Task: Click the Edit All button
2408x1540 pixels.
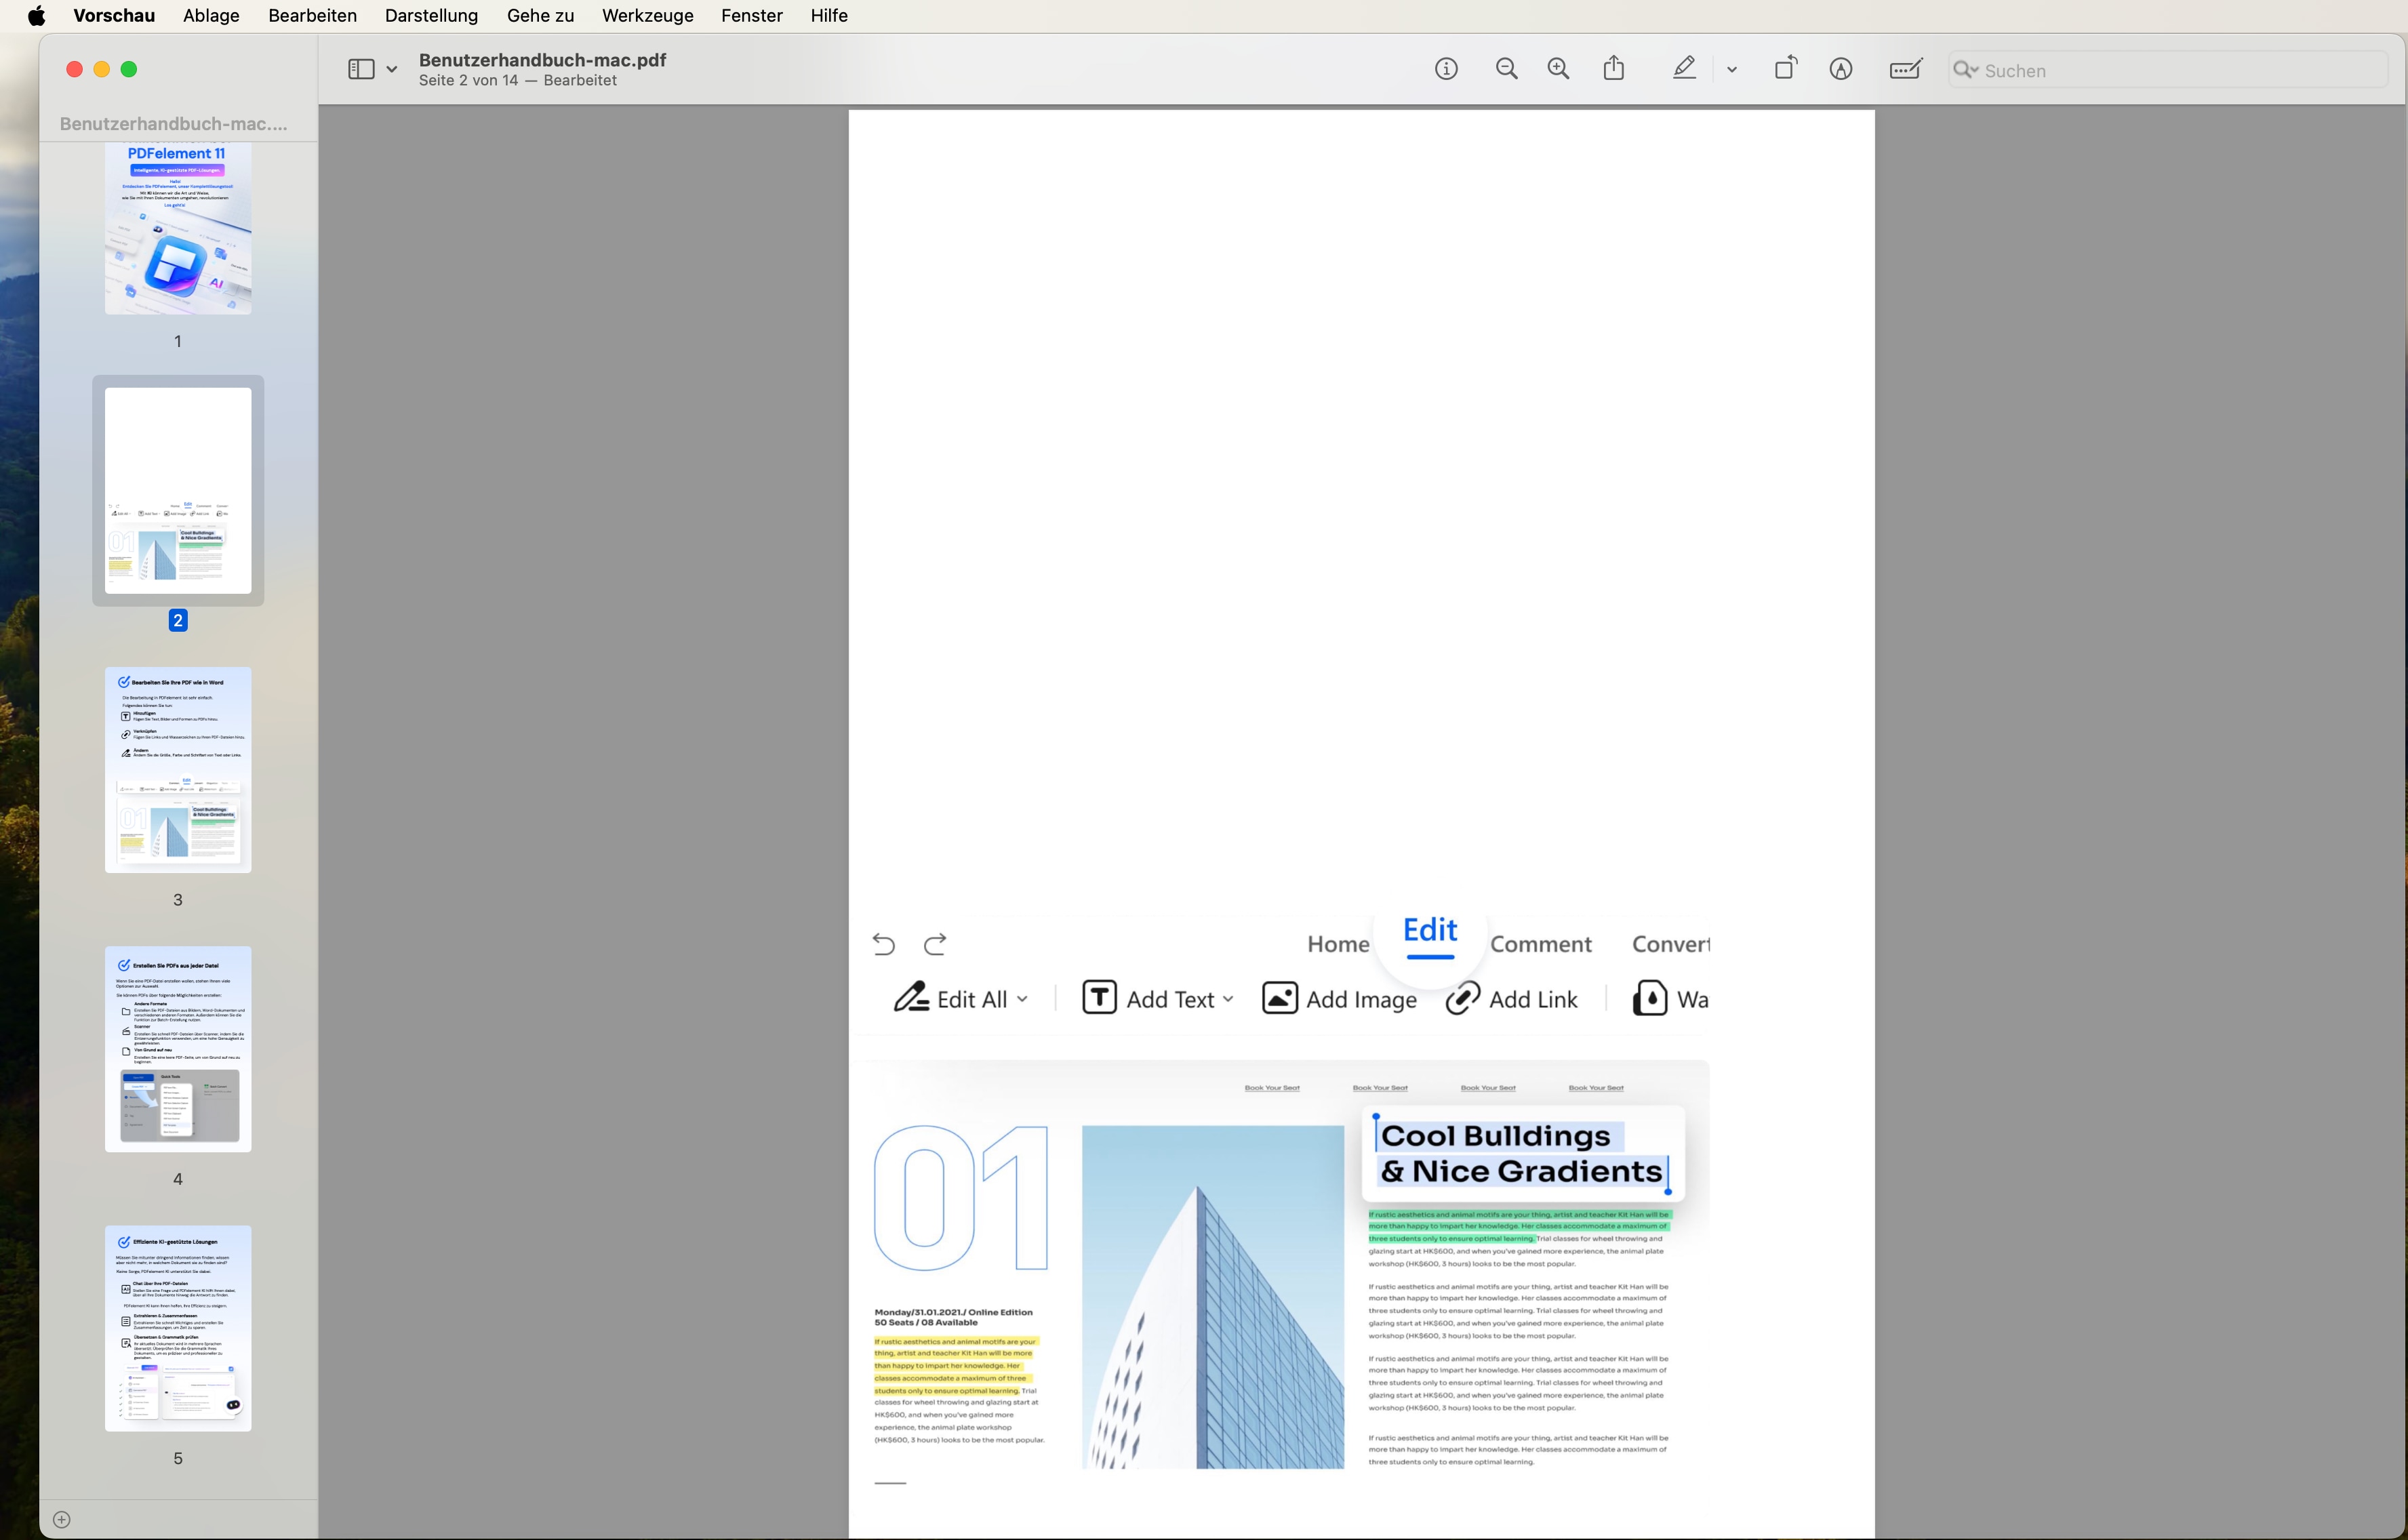Action: 961,999
